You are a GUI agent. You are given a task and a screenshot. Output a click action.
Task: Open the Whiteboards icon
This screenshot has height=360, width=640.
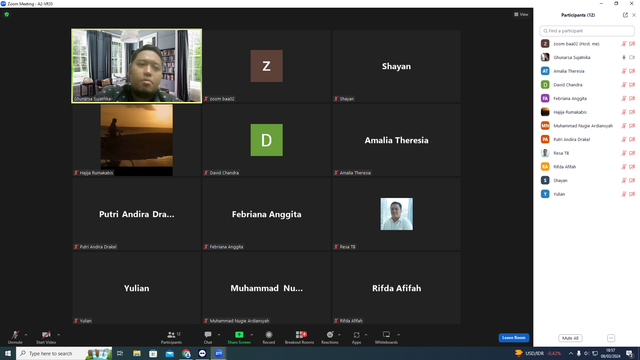[386, 335]
